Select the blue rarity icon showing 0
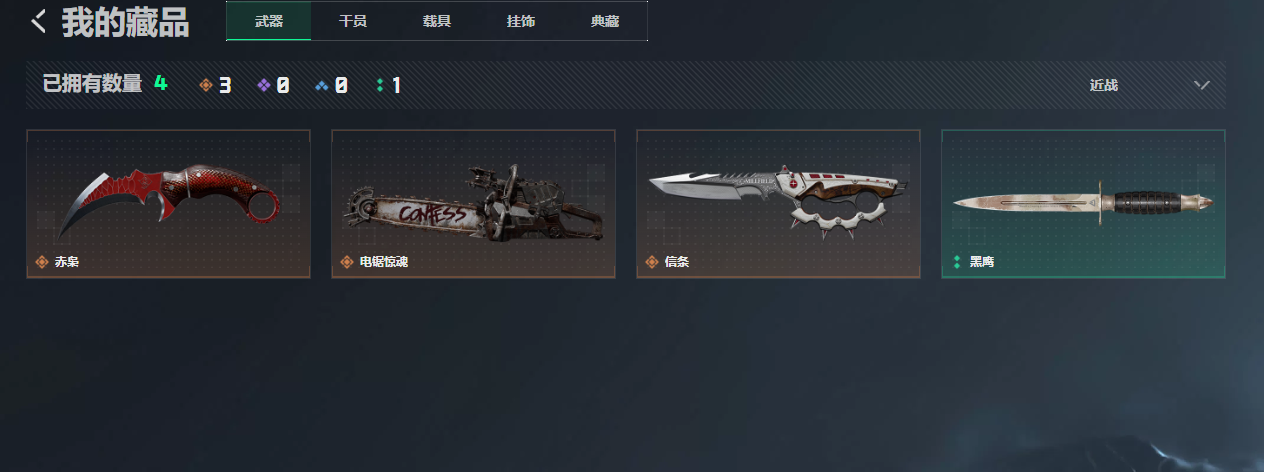1264x472 pixels. pyautogui.click(x=321, y=85)
